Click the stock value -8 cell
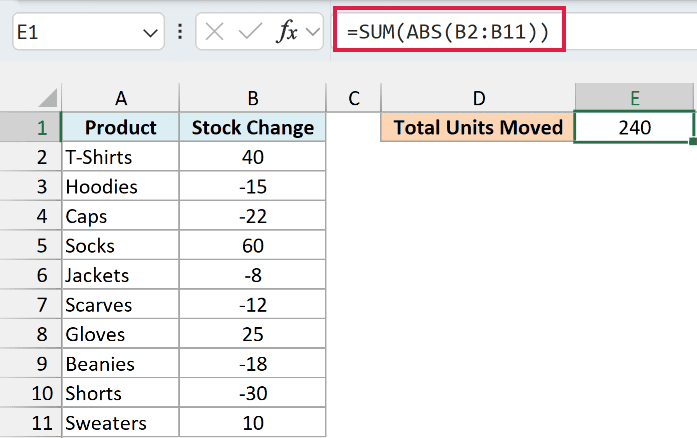Screen dimensions: 697x438 pos(252,275)
